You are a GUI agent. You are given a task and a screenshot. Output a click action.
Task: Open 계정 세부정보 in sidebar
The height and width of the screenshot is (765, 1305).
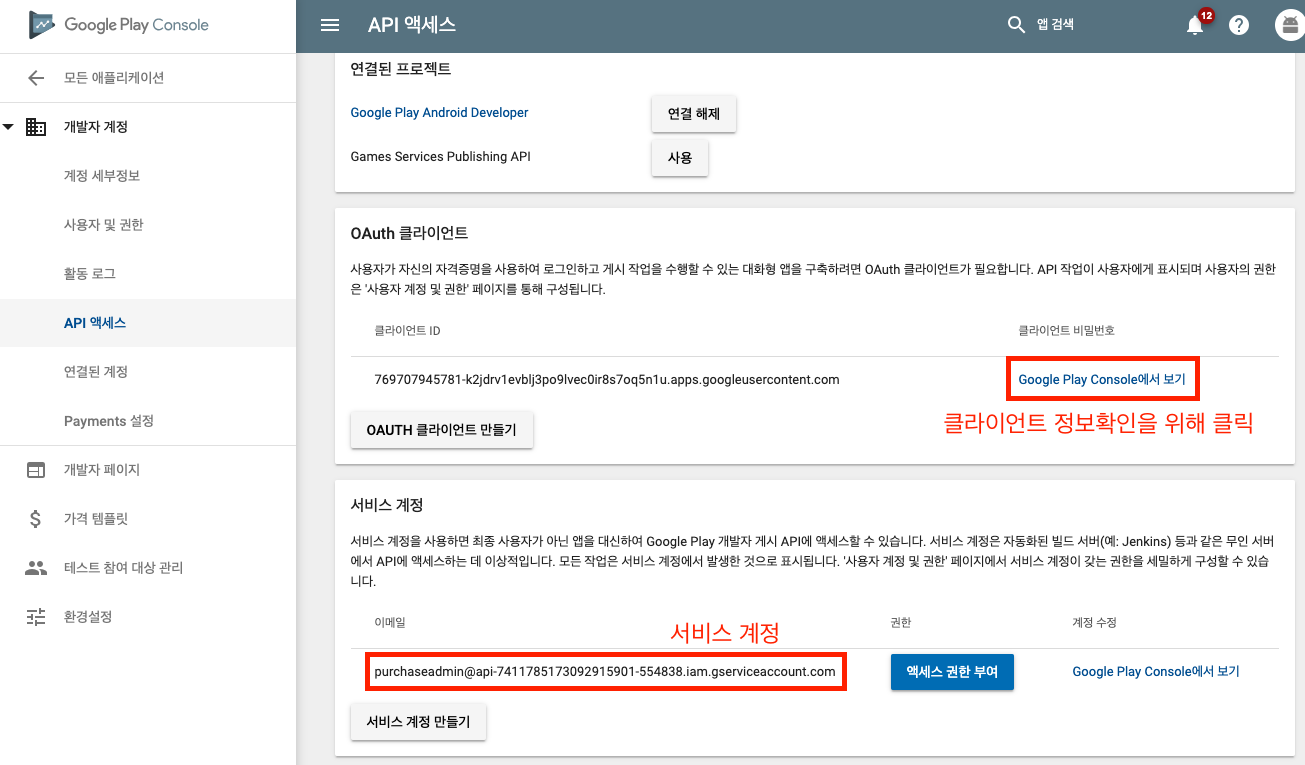(102, 176)
